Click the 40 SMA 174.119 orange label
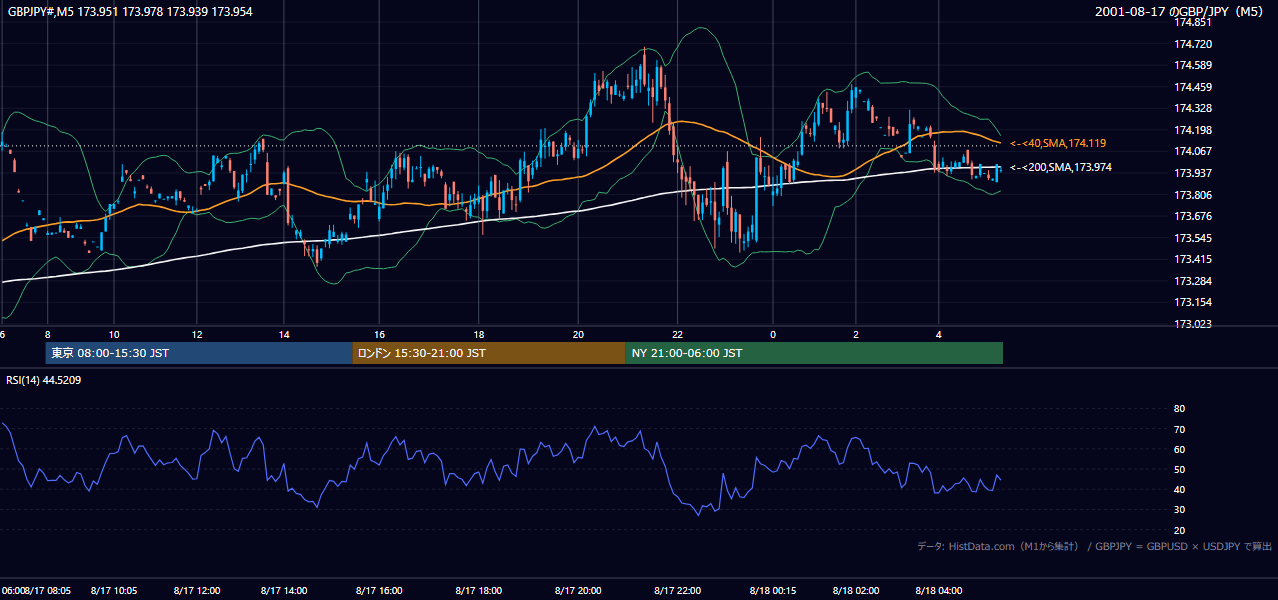Viewport: 1278px width, 600px height. (x=1058, y=144)
